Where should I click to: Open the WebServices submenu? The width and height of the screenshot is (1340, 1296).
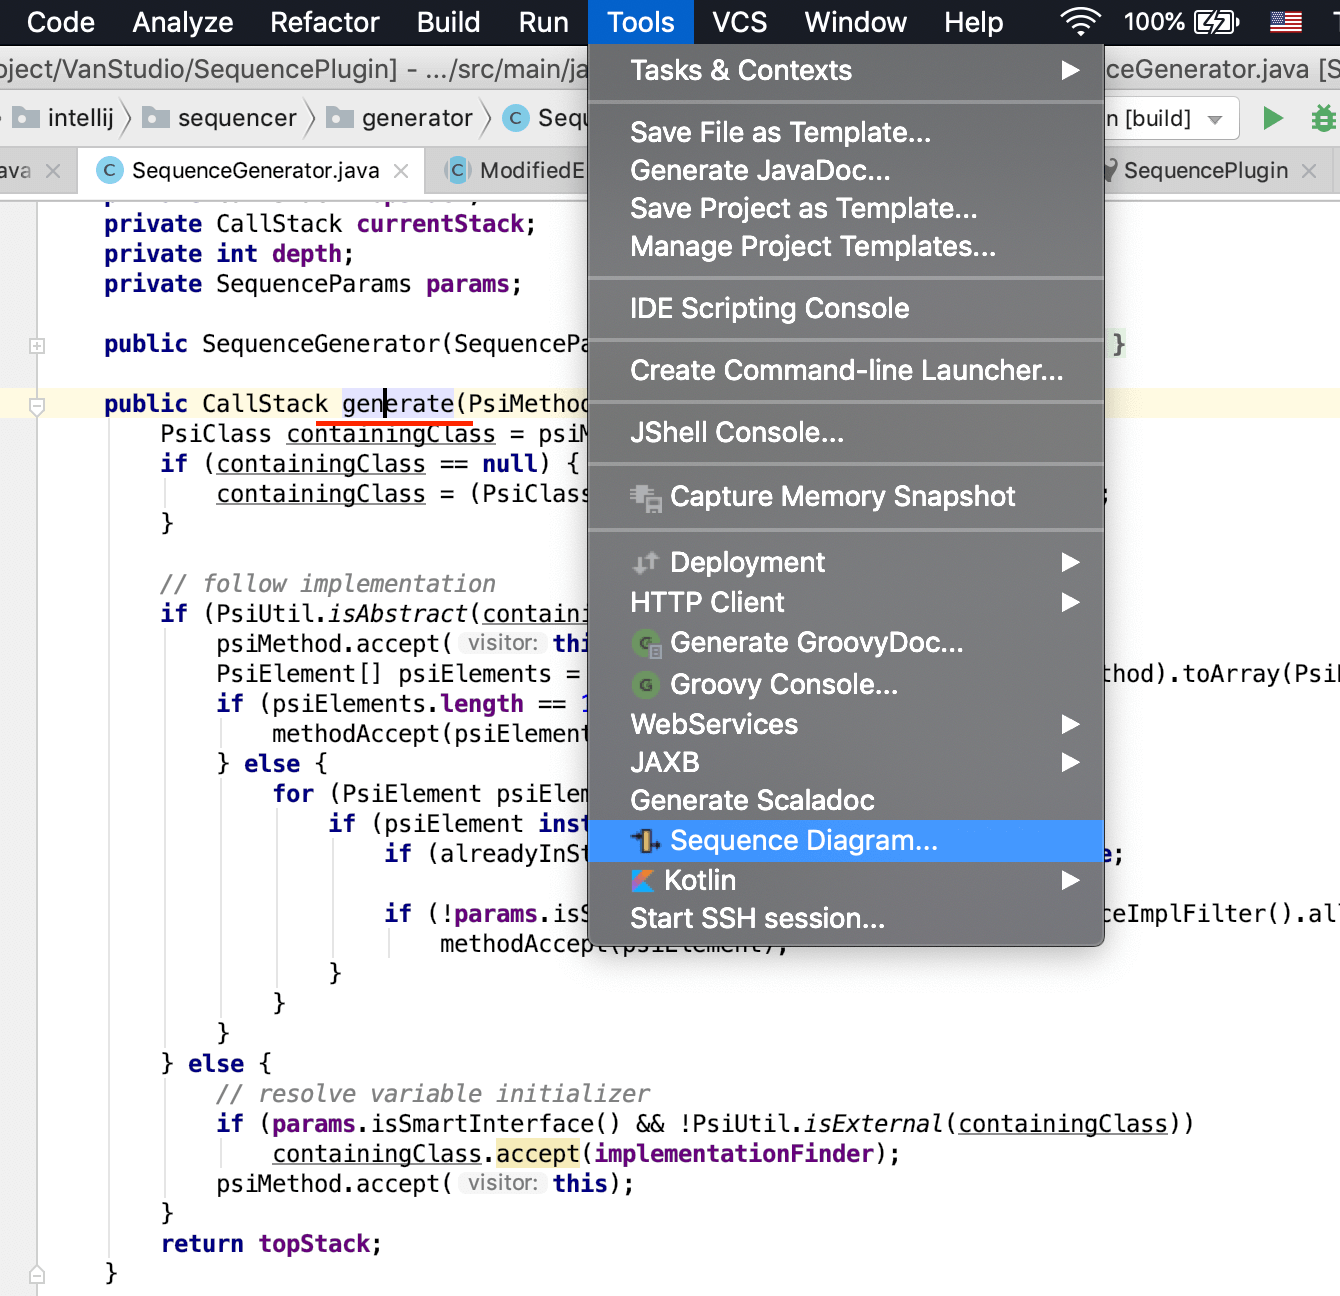coord(846,724)
